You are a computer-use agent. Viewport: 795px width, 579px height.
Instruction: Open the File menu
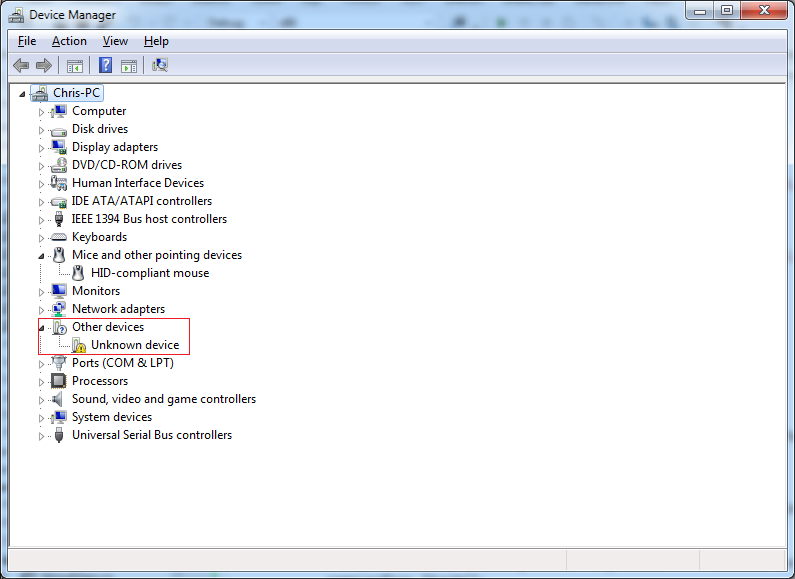[27, 41]
